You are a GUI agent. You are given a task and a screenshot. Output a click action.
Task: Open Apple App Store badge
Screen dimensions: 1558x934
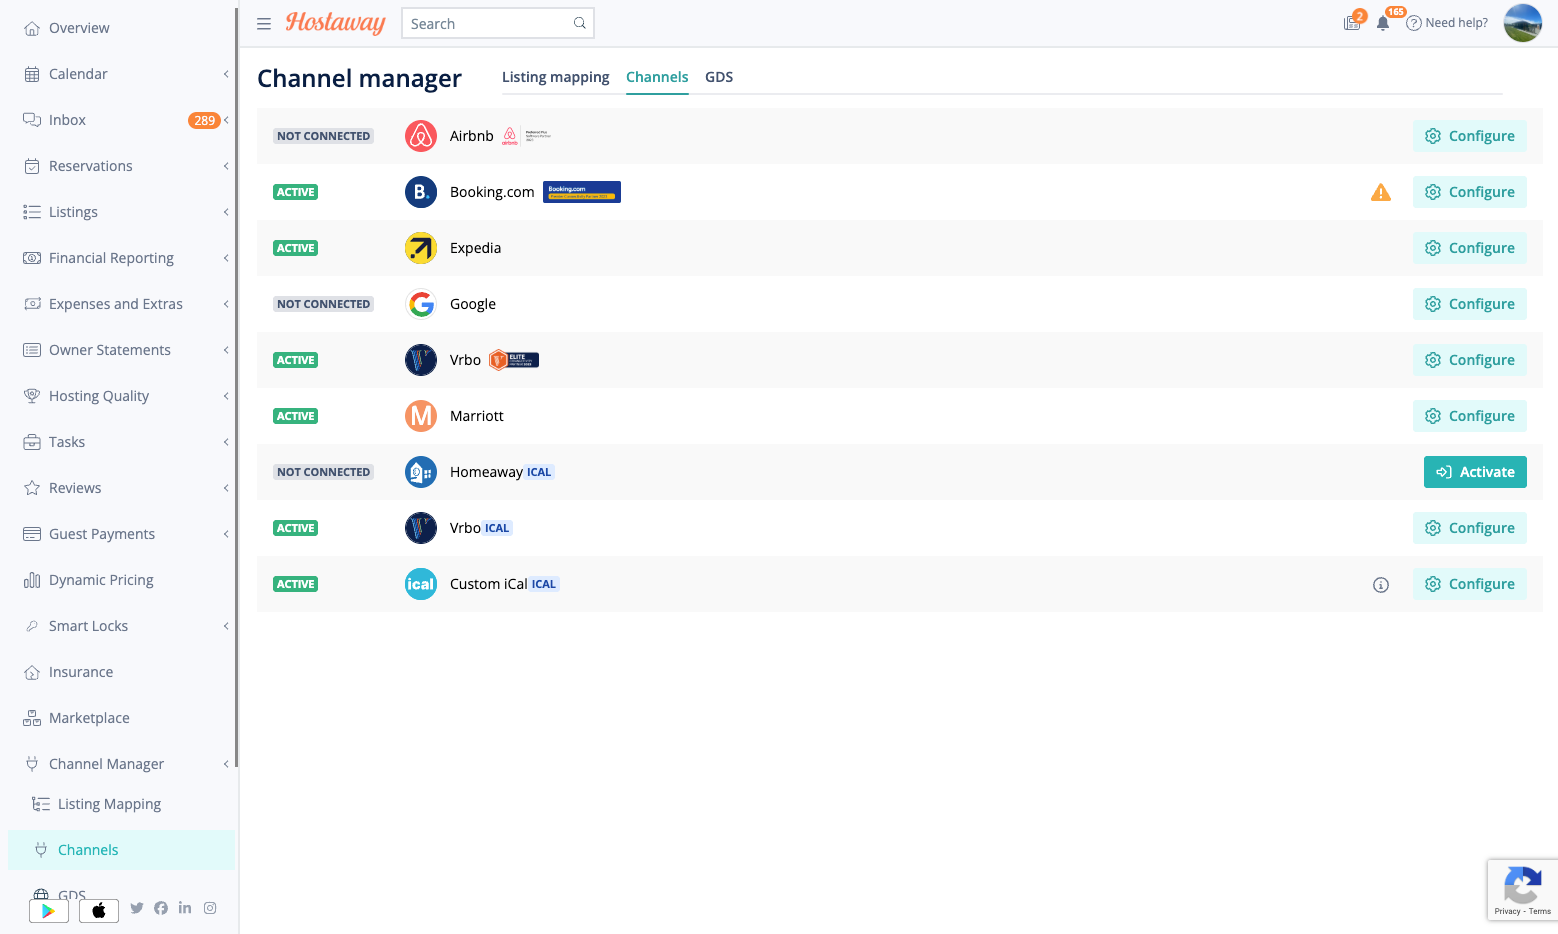click(x=99, y=910)
